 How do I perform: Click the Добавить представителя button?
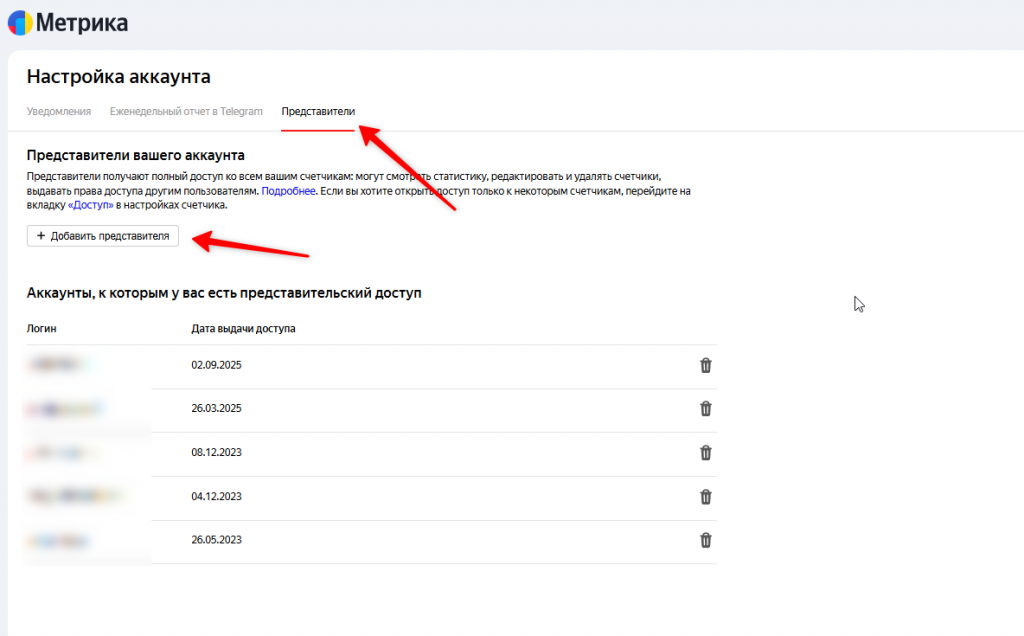(x=102, y=236)
